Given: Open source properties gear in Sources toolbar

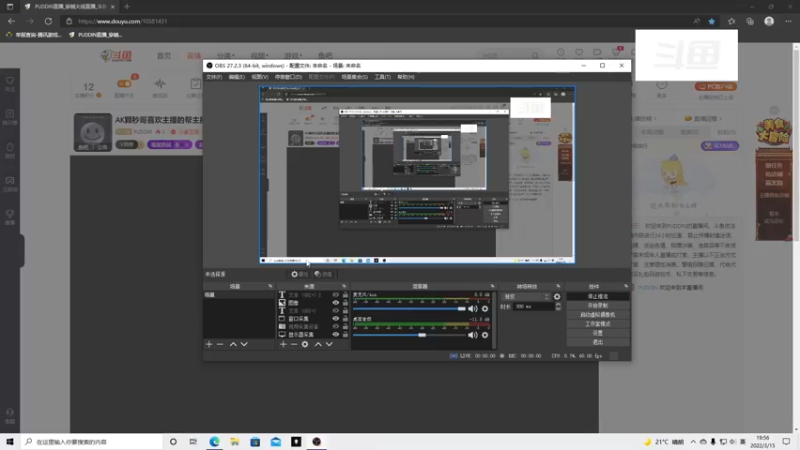Looking at the screenshot, I should point(305,344).
